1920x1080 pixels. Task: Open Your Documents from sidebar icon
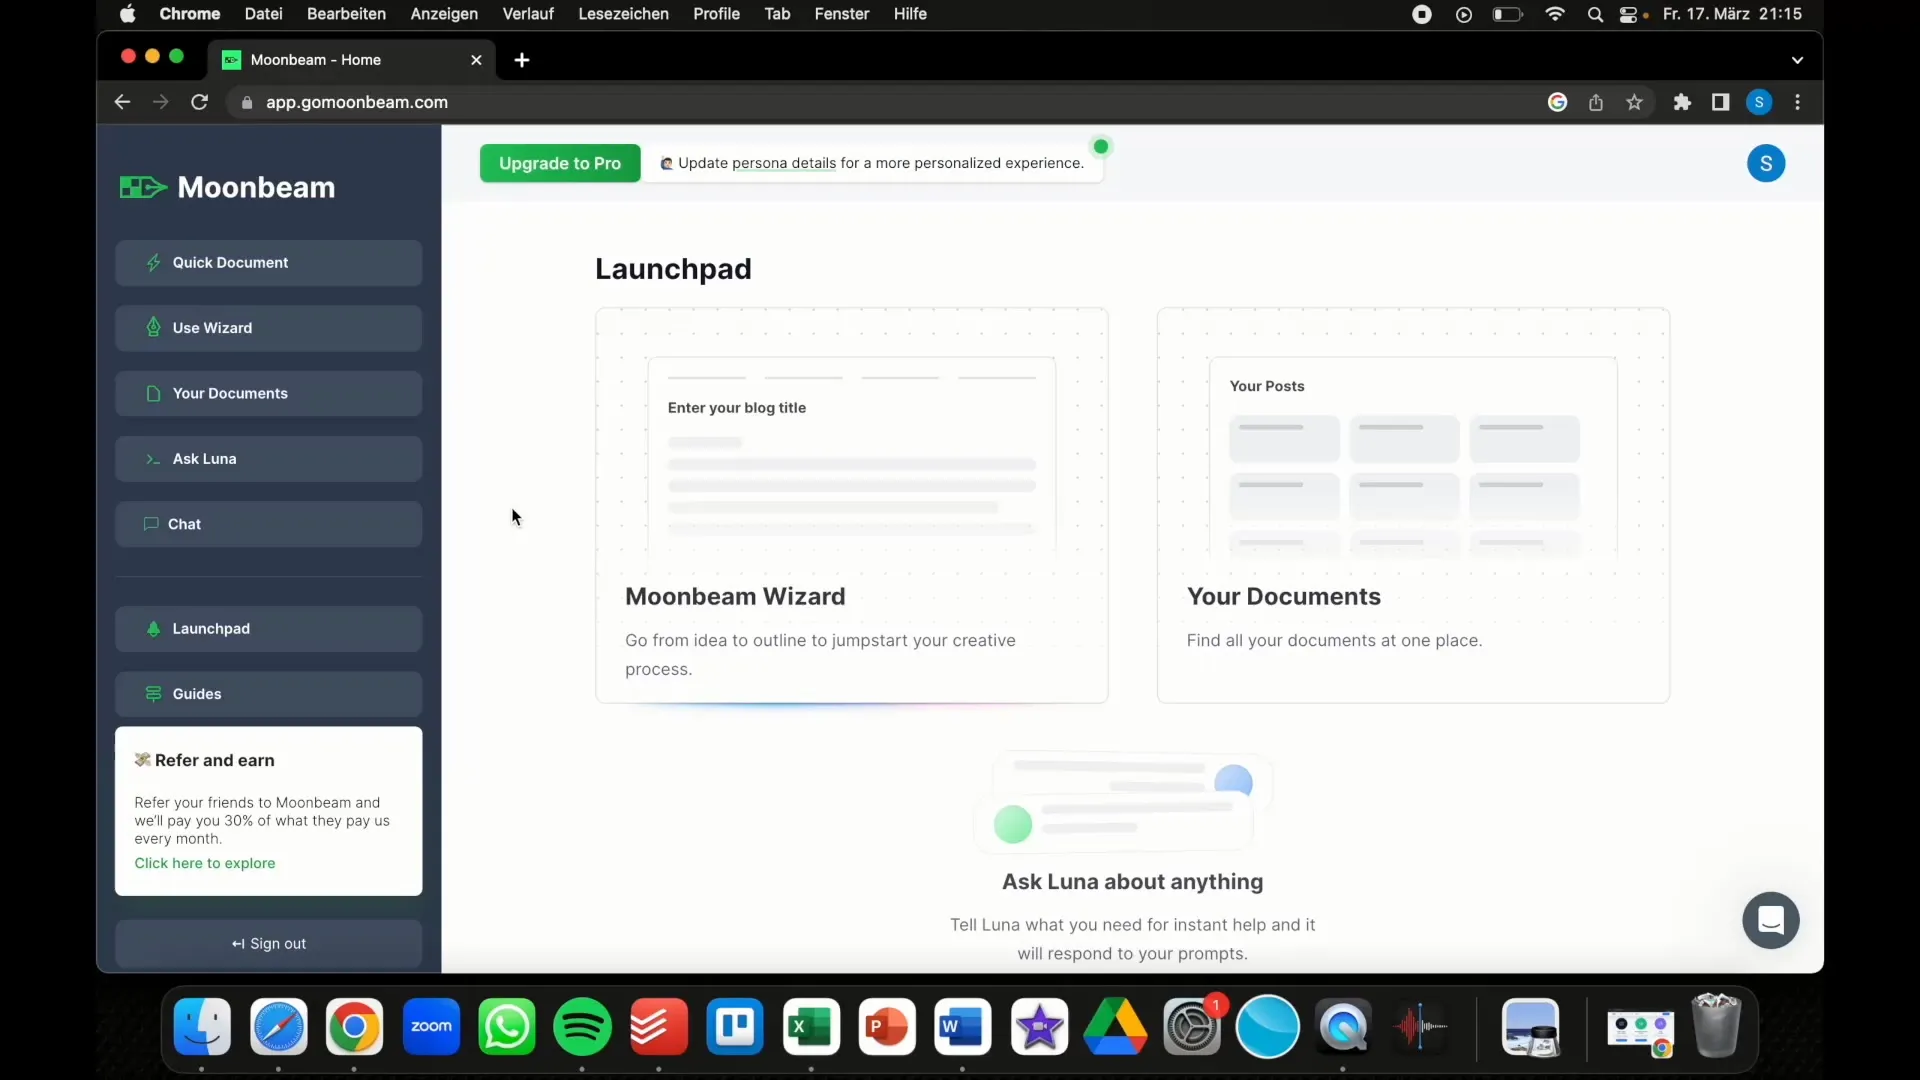click(152, 392)
